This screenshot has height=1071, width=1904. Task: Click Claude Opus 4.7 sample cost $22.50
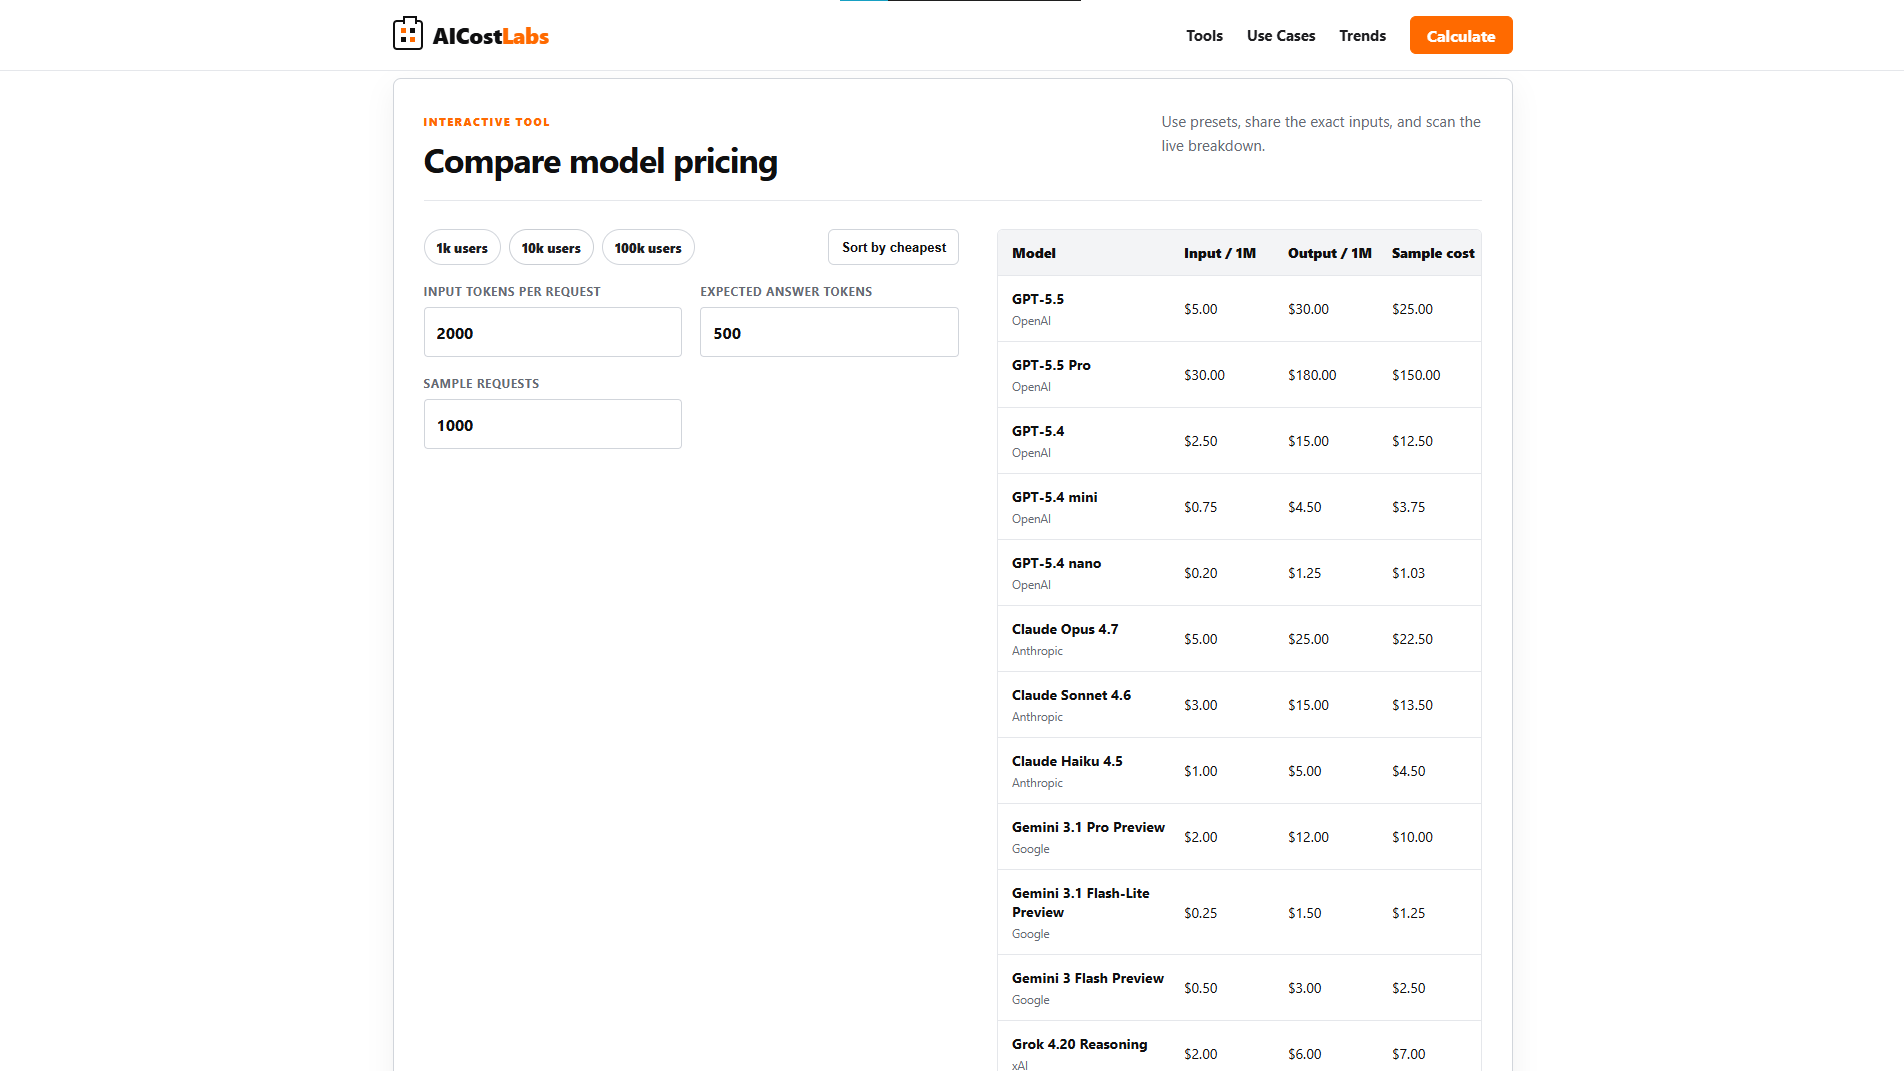click(x=1412, y=639)
